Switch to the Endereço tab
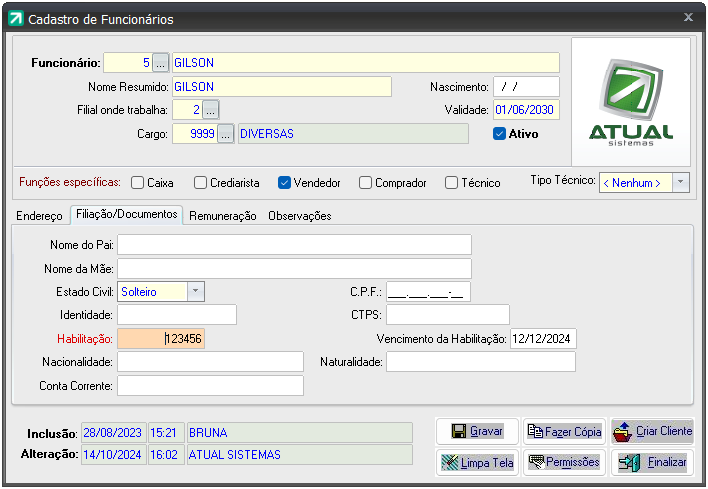This screenshot has width=708, height=489. [39, 216]
